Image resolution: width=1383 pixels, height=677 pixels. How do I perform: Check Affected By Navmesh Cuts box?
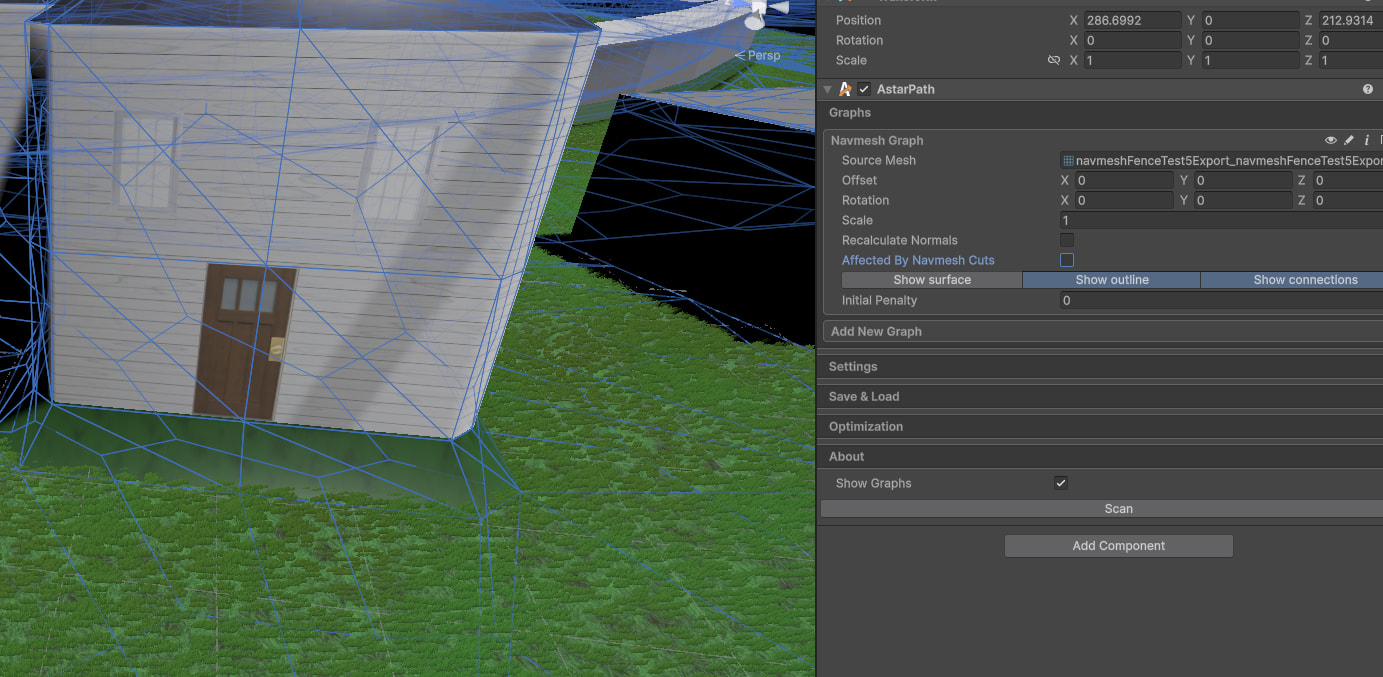click(x=1067, y=260)
